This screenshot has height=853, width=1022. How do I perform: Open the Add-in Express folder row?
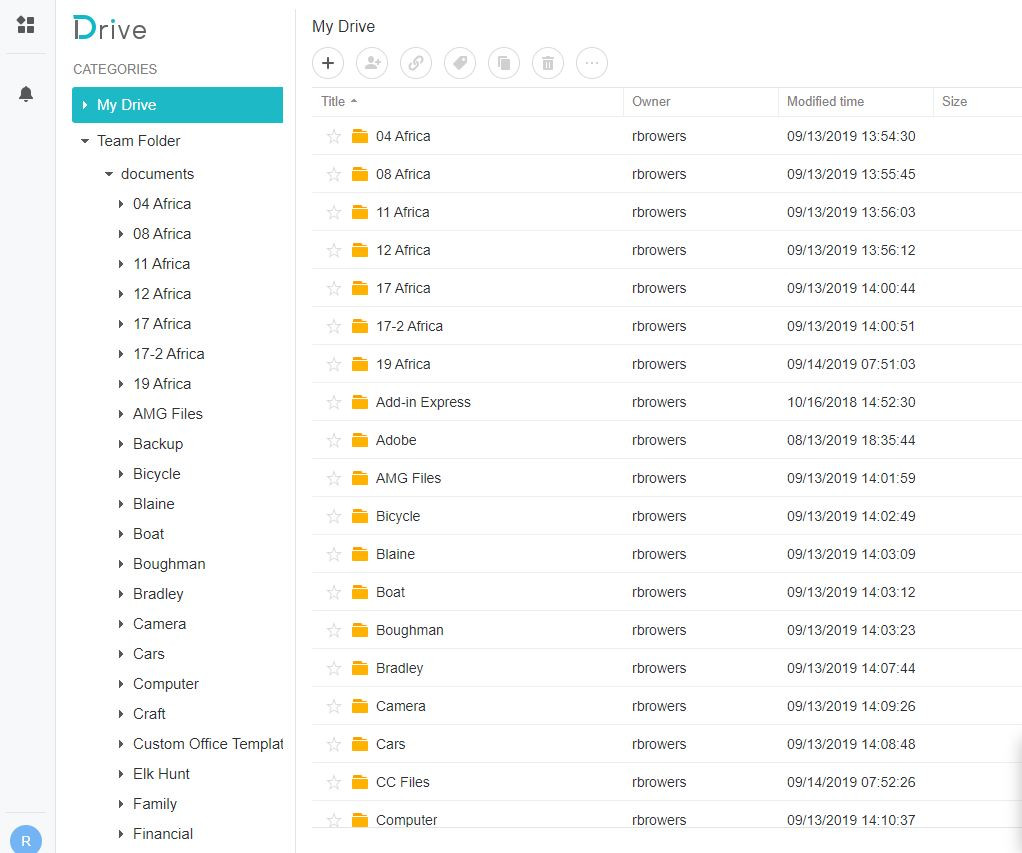tap(423, 402)
